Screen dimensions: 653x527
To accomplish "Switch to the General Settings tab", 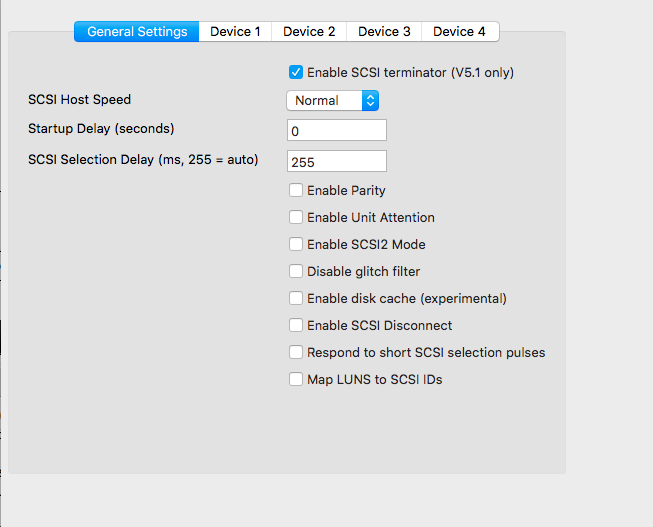I will pos(137,31).
